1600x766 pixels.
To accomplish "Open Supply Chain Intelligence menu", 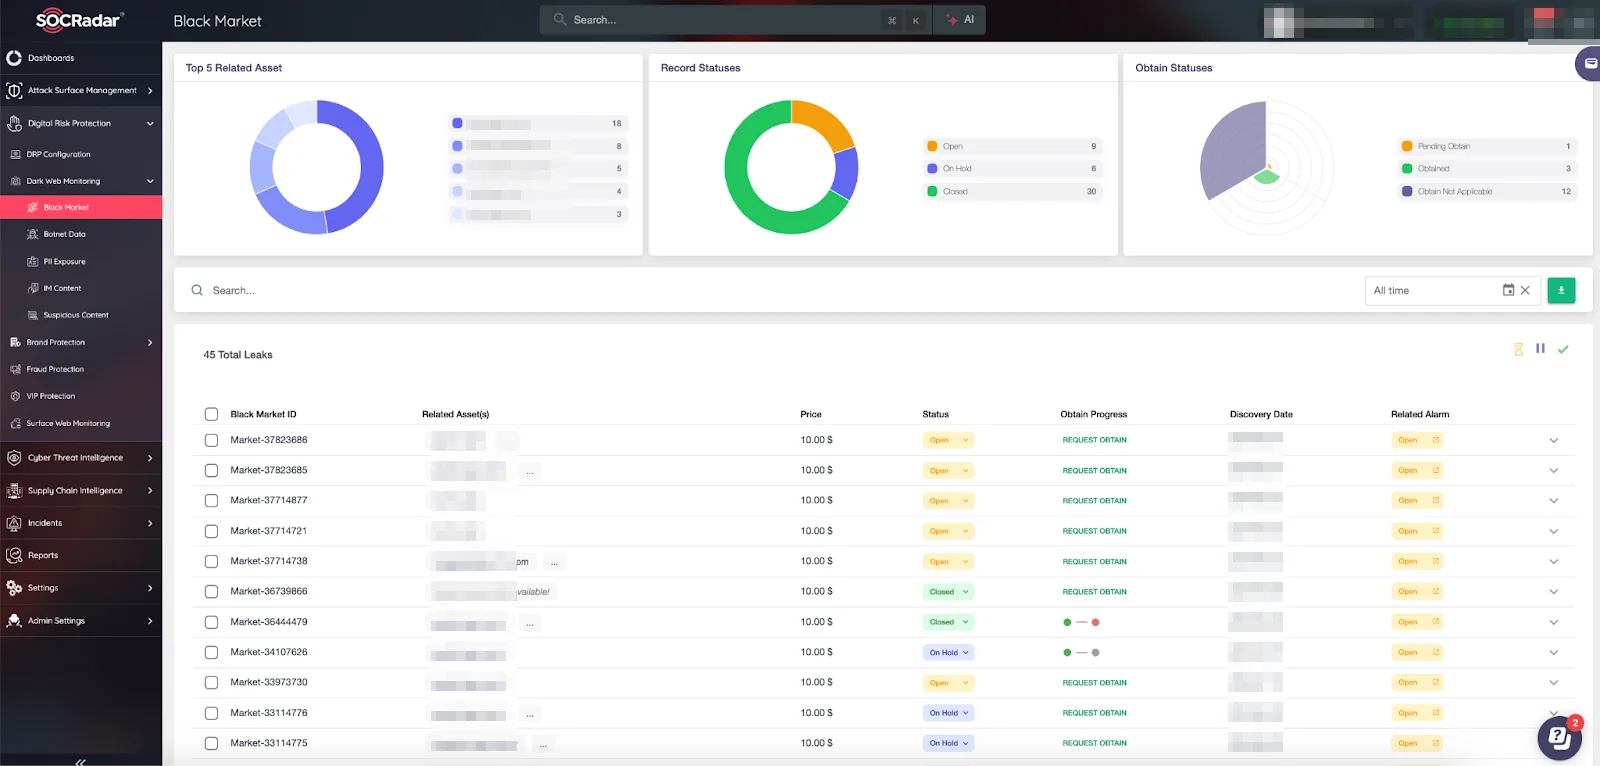I will click(81, 491).
